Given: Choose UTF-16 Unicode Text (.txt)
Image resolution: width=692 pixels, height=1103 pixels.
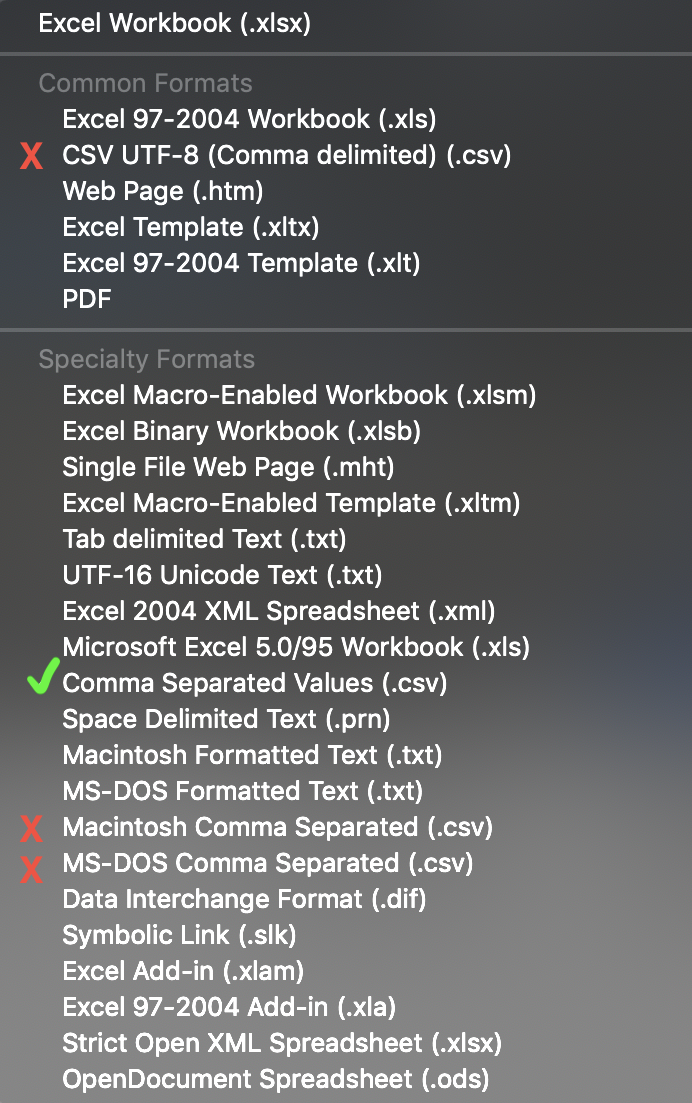Looking at the screenshot, I should click(222, 575).
